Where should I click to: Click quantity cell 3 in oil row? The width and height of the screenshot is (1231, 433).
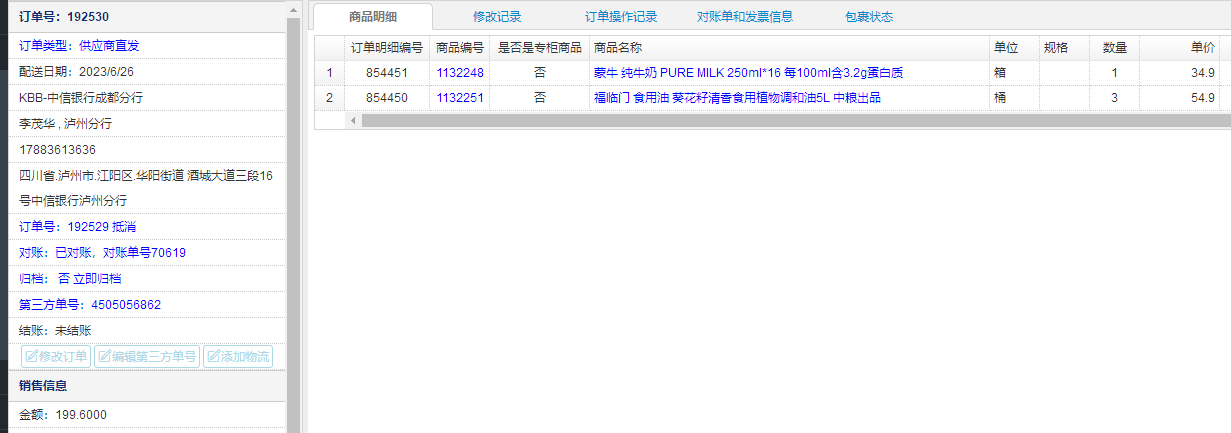(1115, 98)
